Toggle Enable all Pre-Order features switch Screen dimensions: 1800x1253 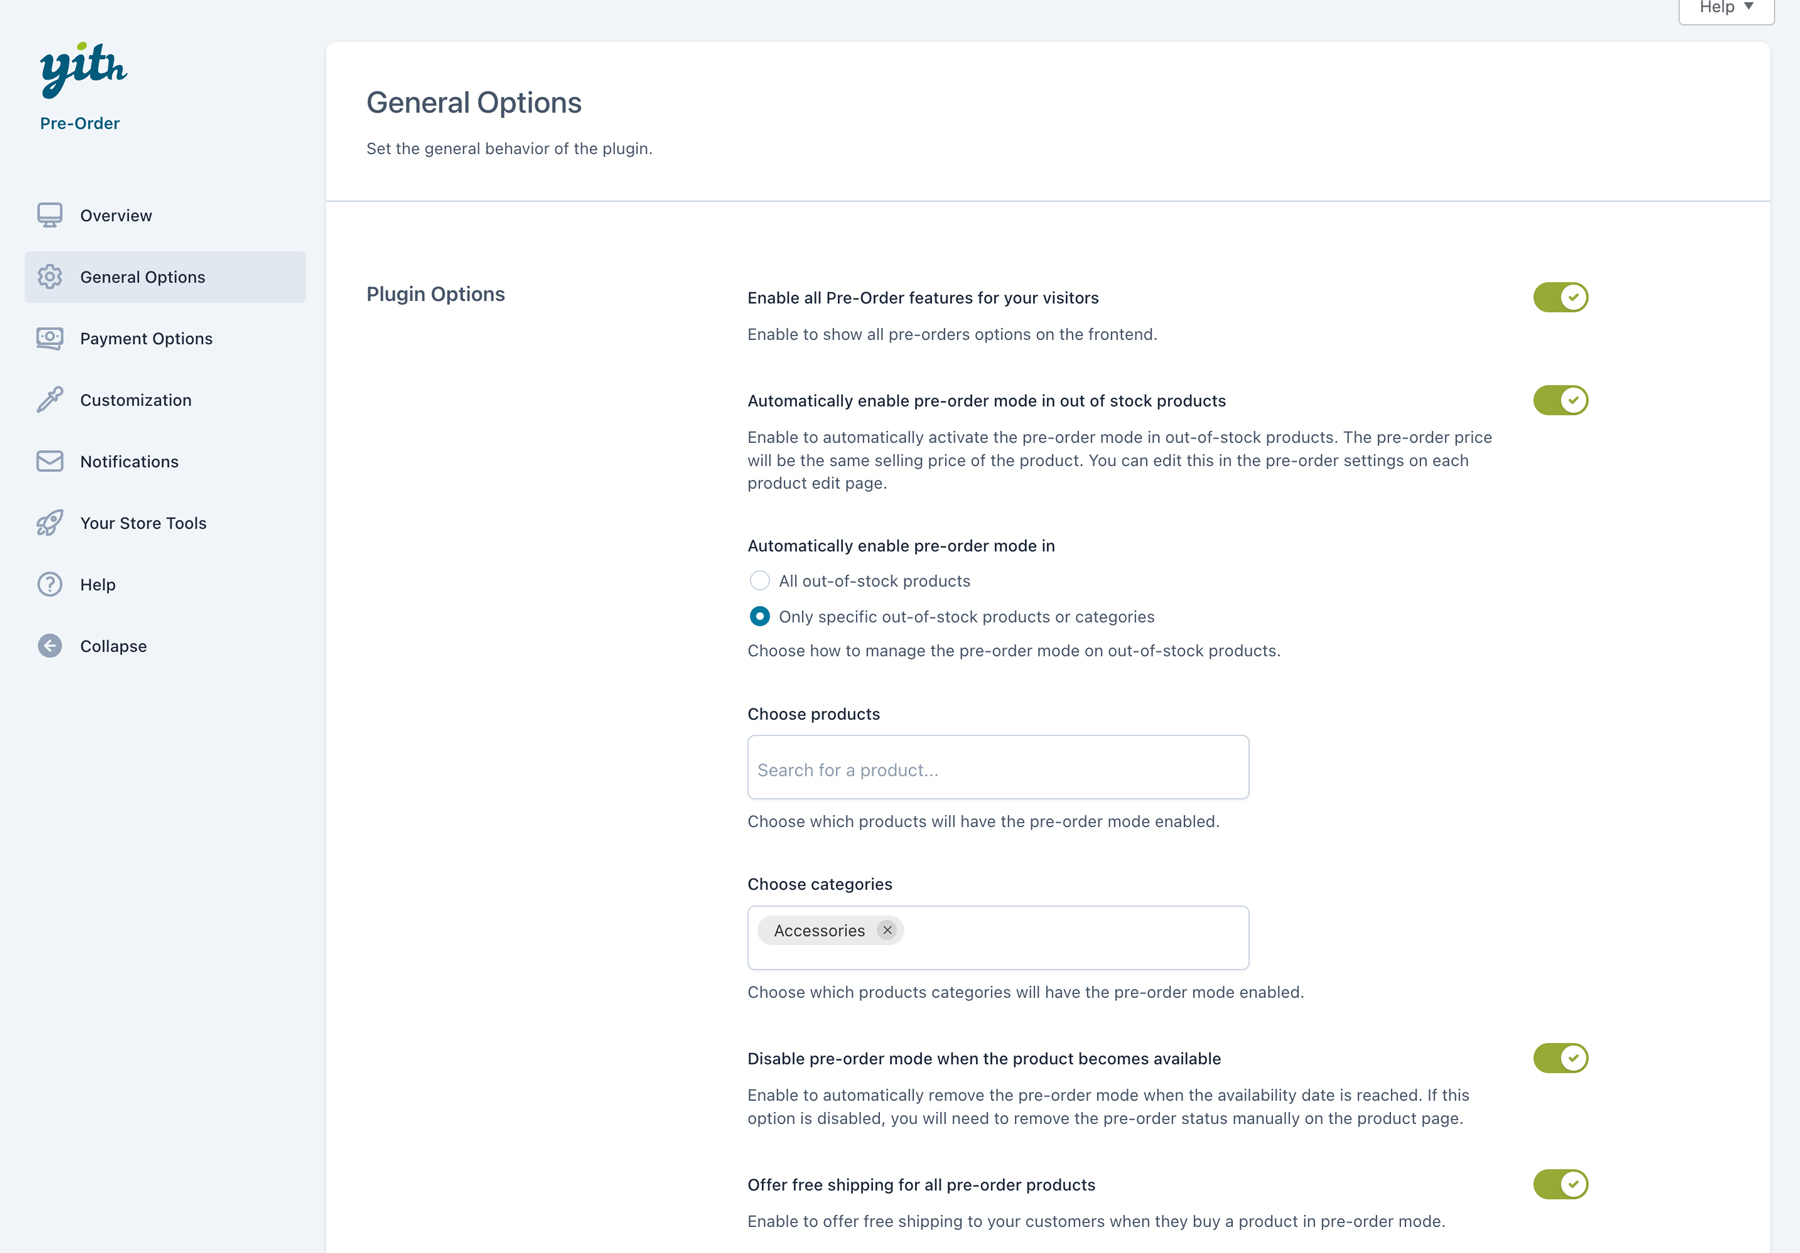[1560, 297]
